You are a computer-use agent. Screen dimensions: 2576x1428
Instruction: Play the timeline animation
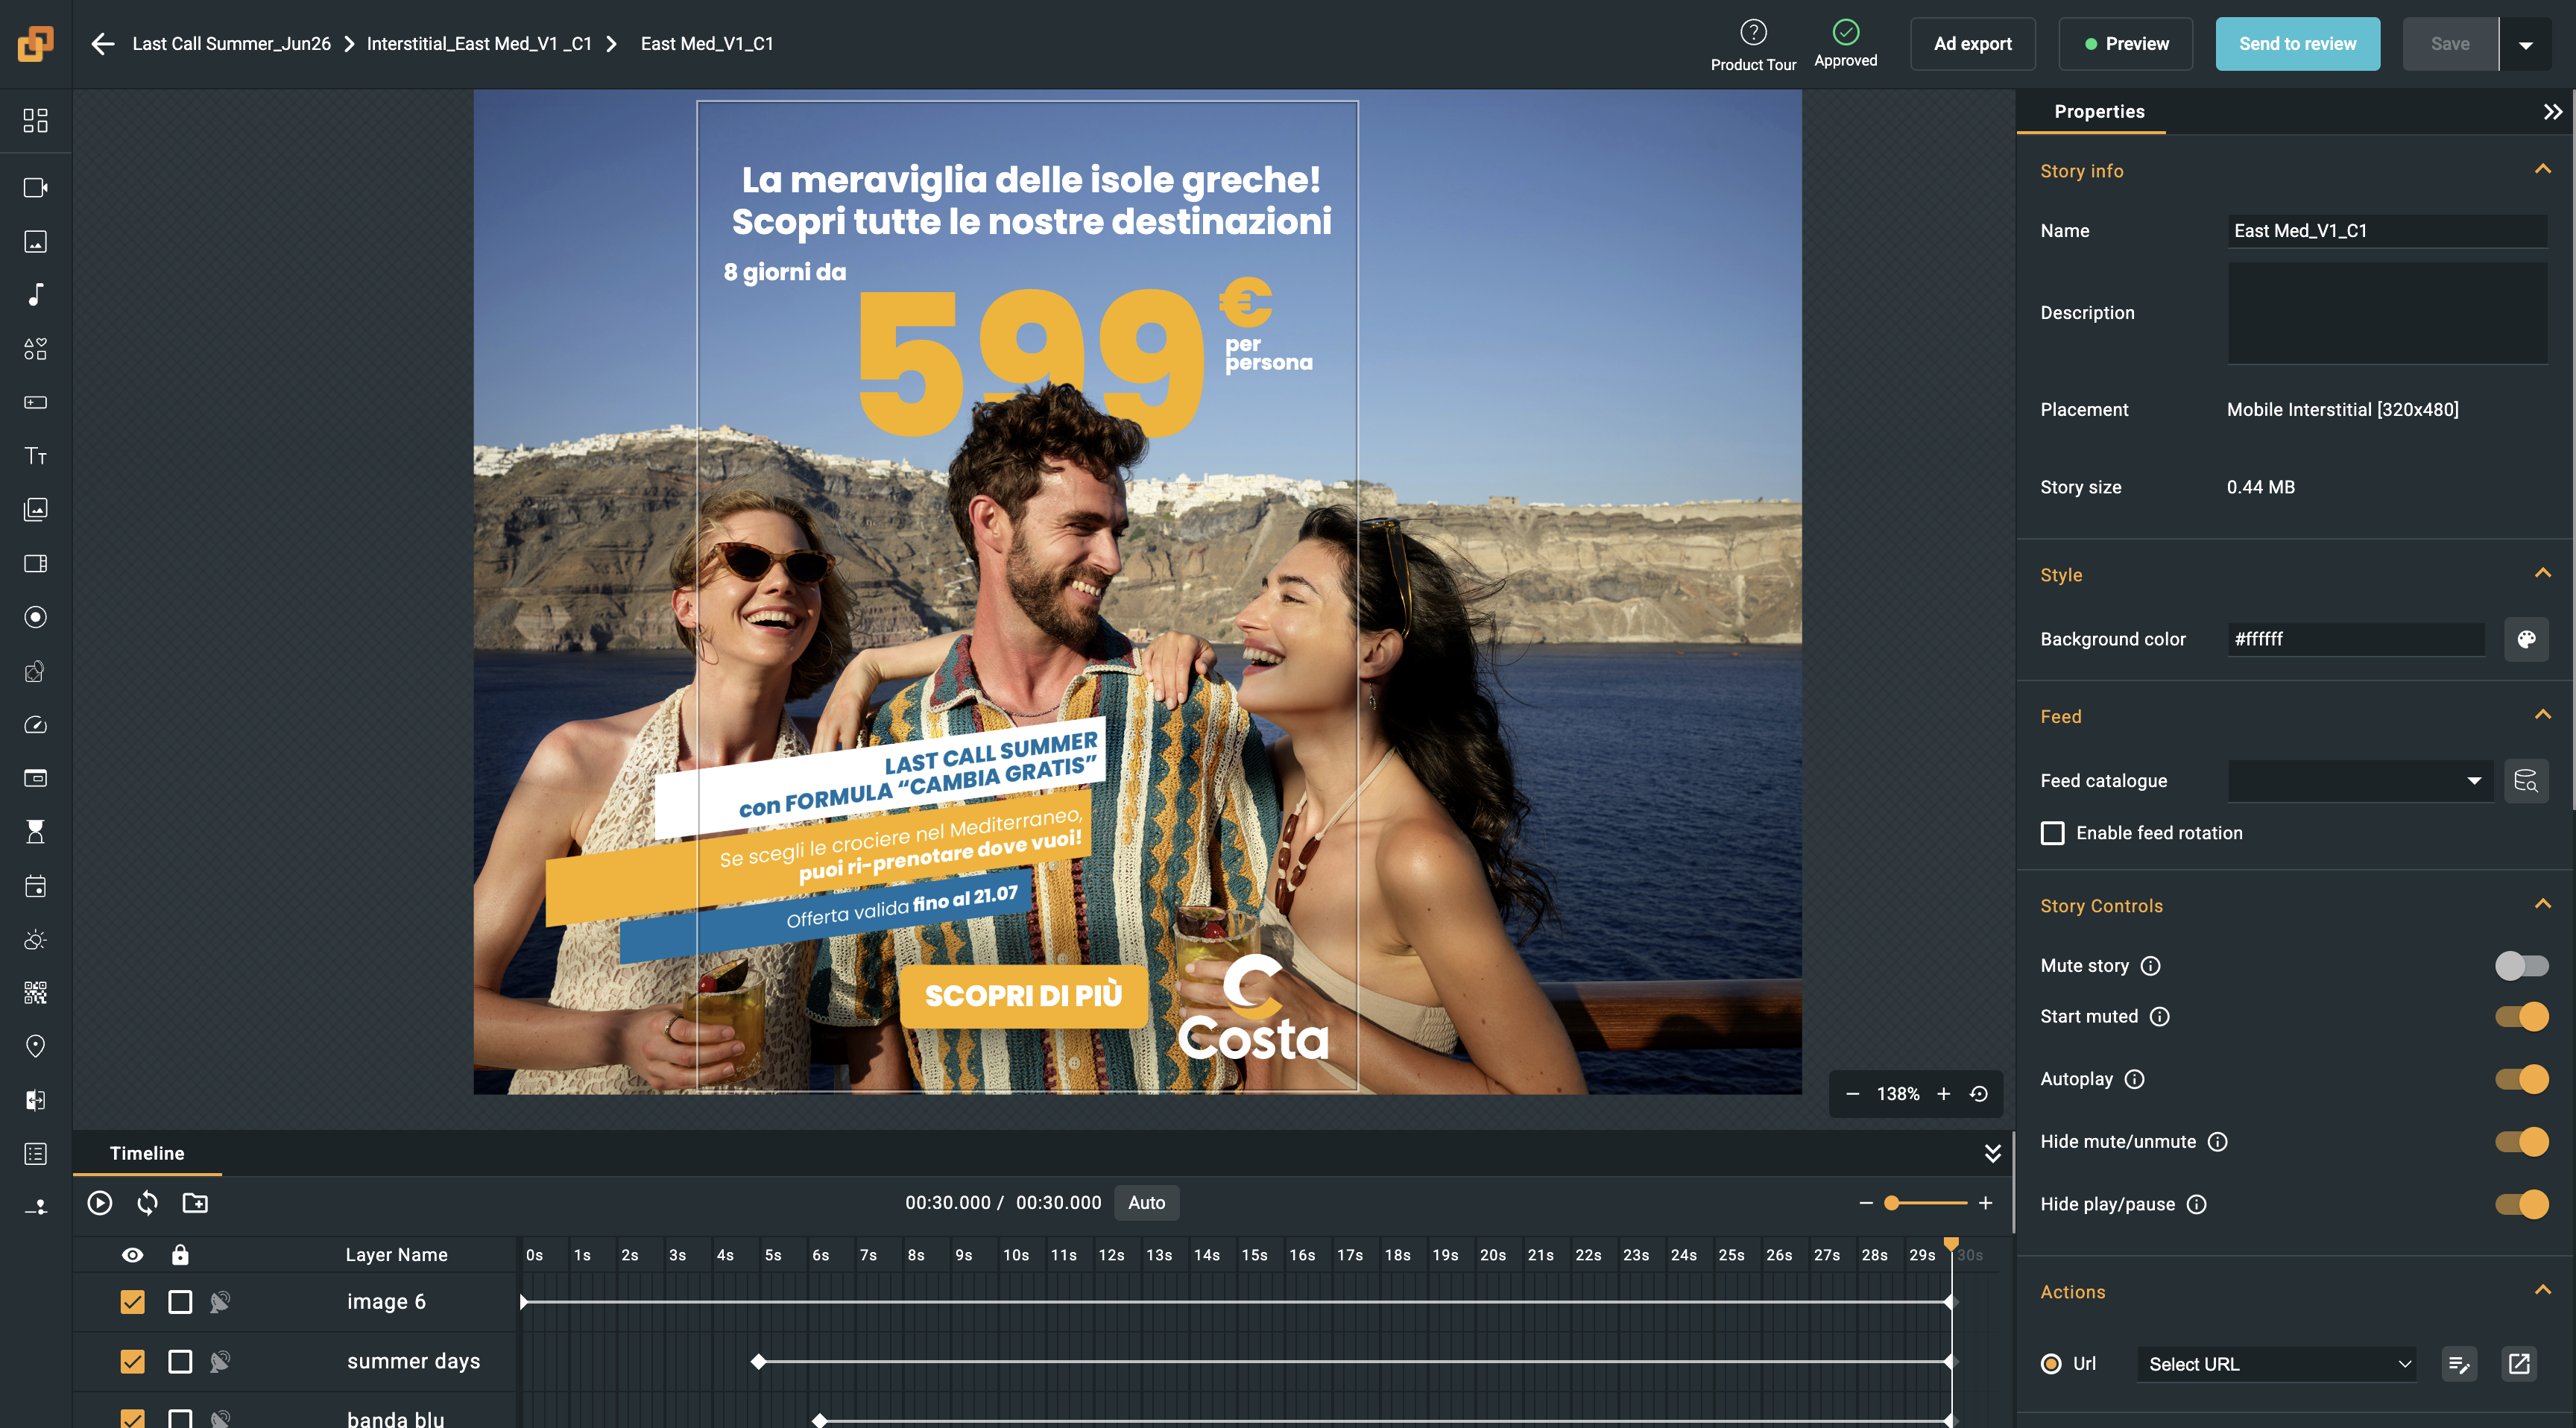99,1202
